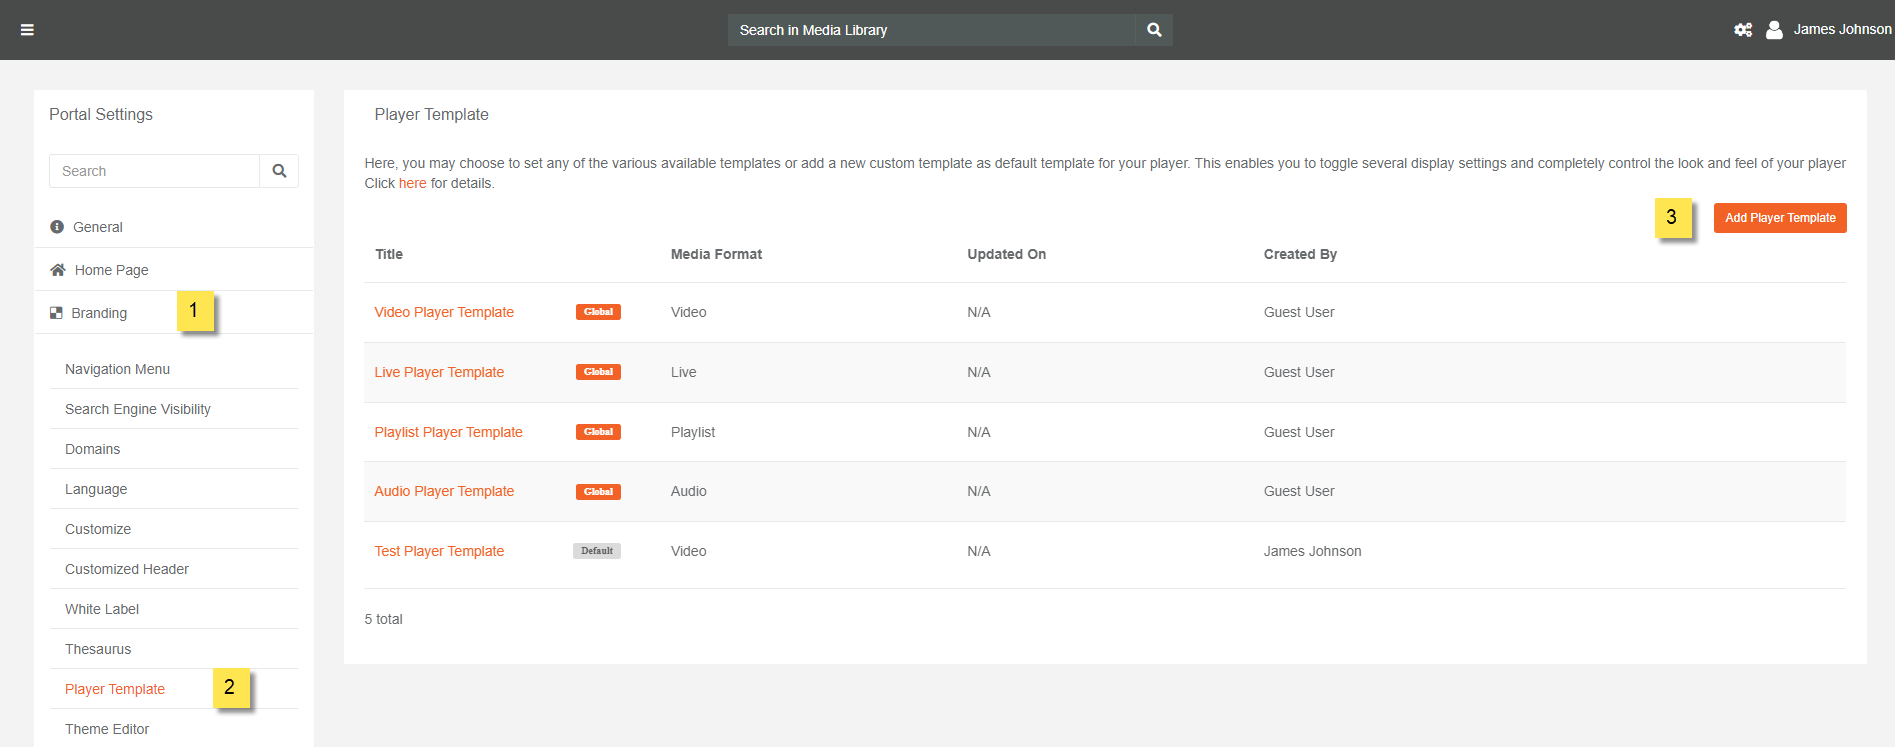Open the 'here' details link
1895x747 pixels.
point(412,183)
